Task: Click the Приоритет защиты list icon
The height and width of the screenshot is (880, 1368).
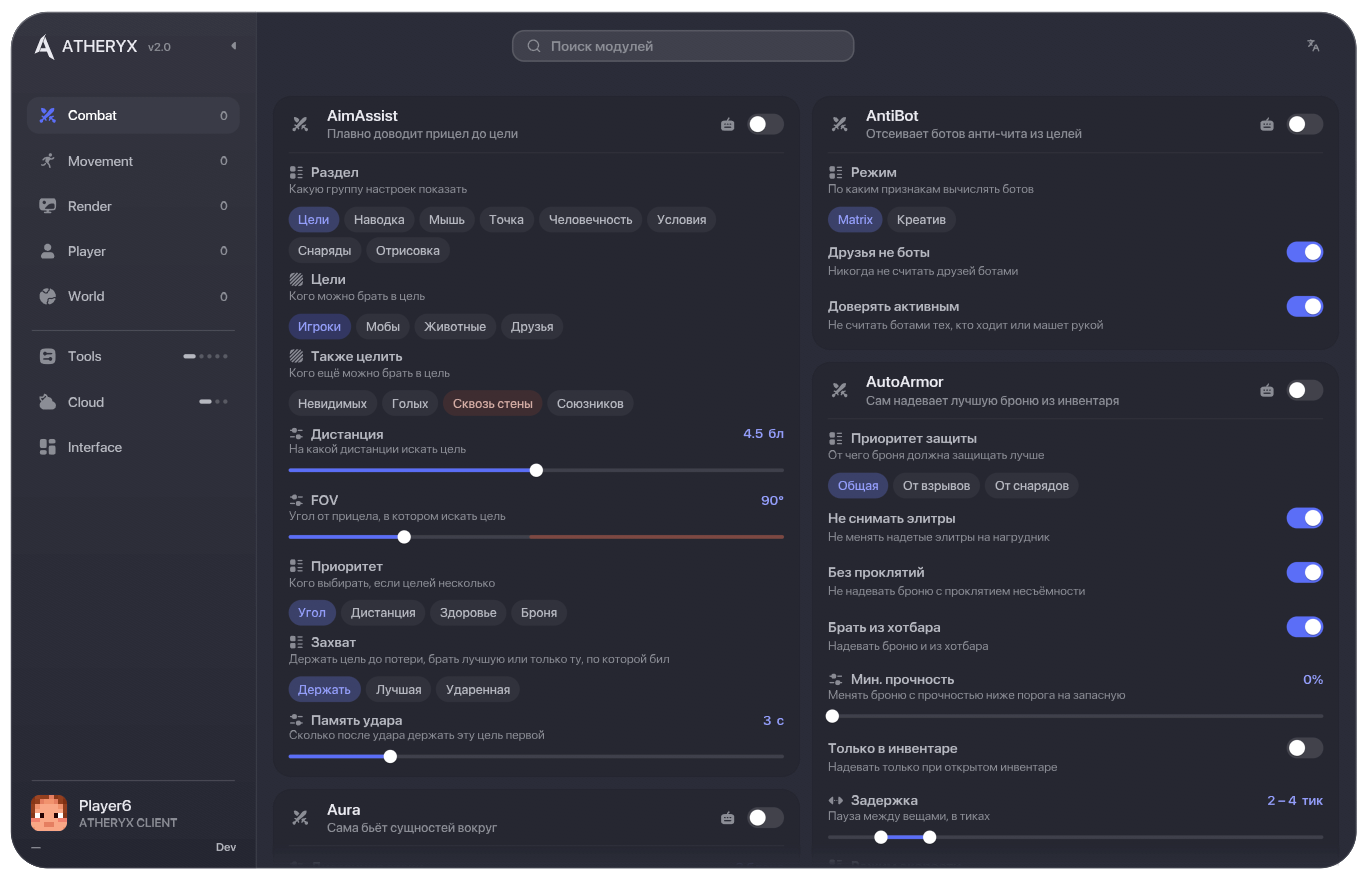Action: (836, 438)
